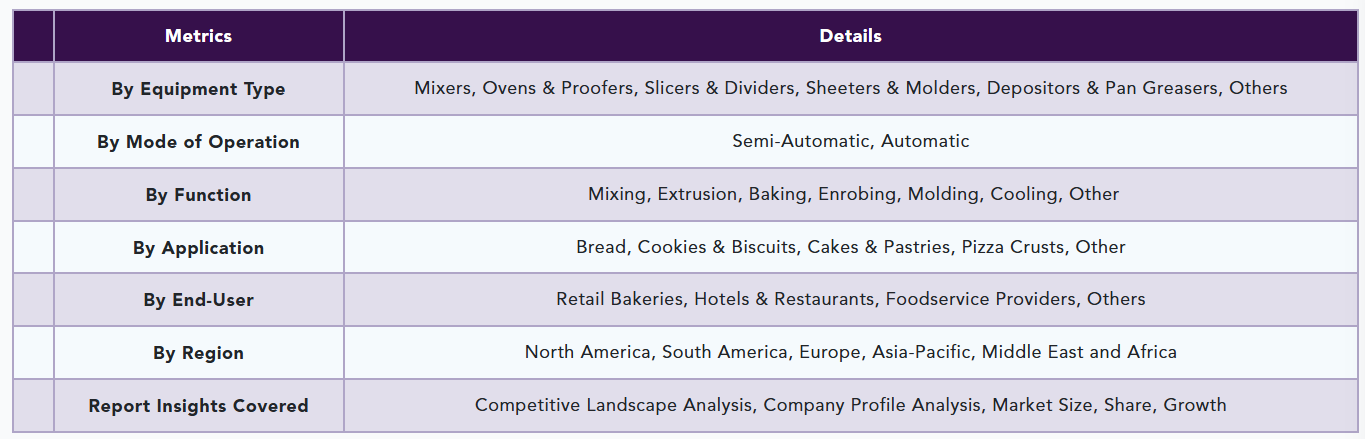1365x439 pixels.
Task: Select the Mixing, Extrusion, Baking details cell
Action: point(850,195)
